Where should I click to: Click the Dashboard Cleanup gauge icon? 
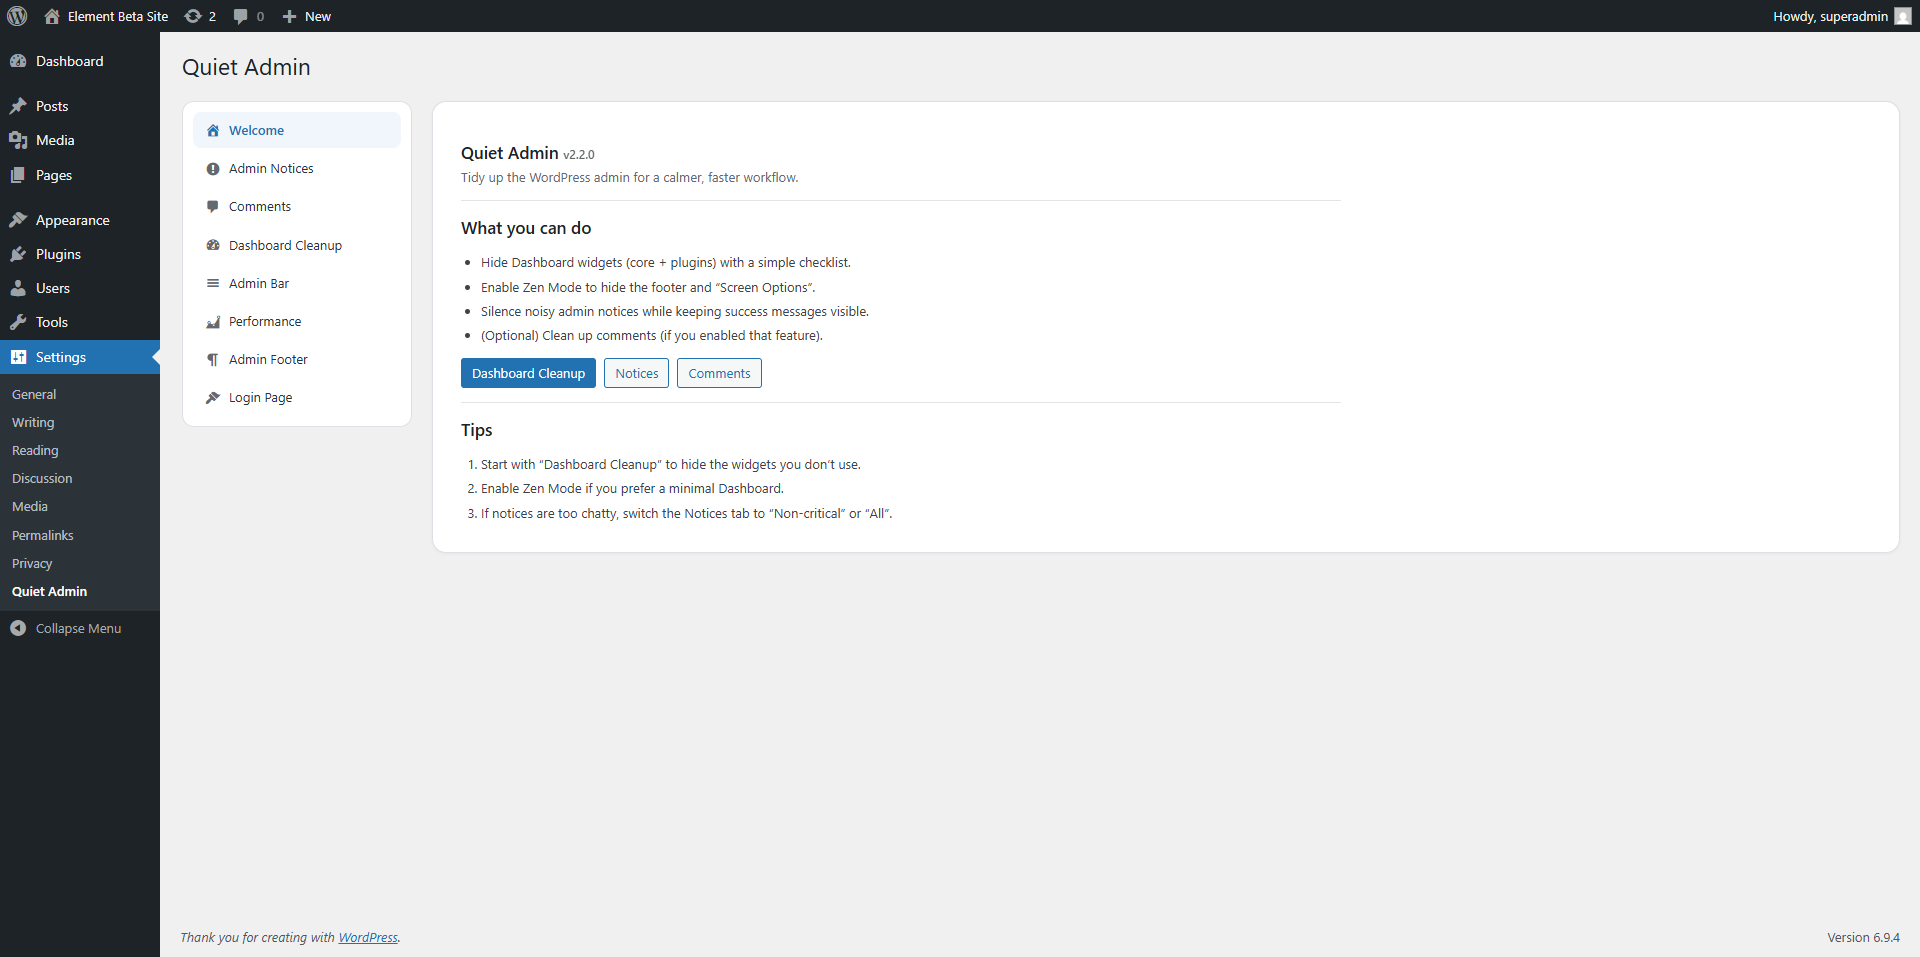[213, 245]
